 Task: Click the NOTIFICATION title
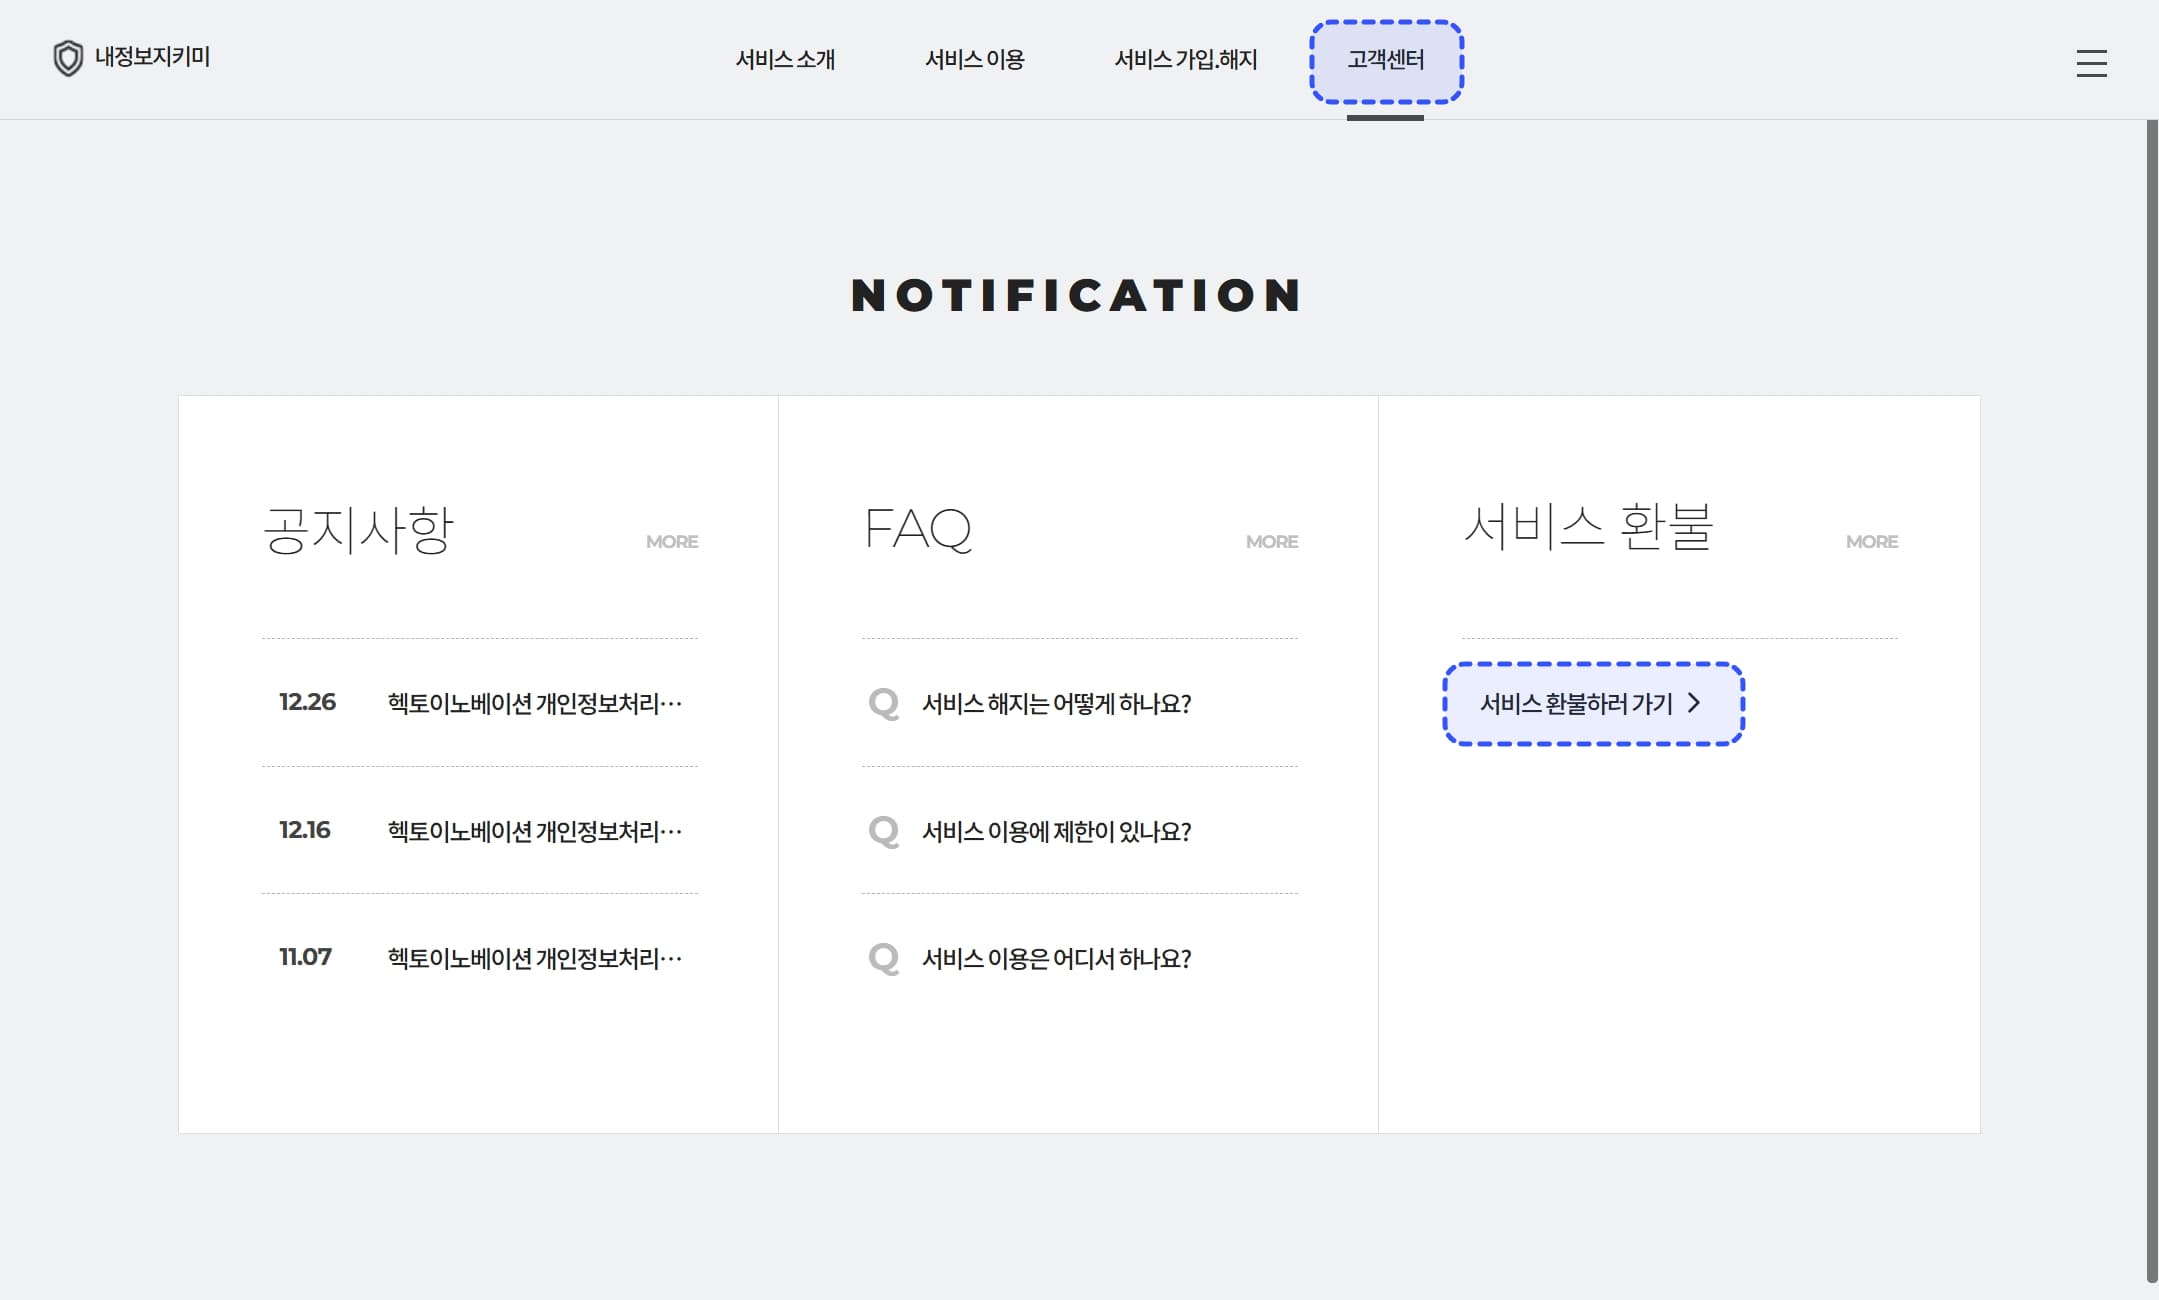tap(1077, 295)
